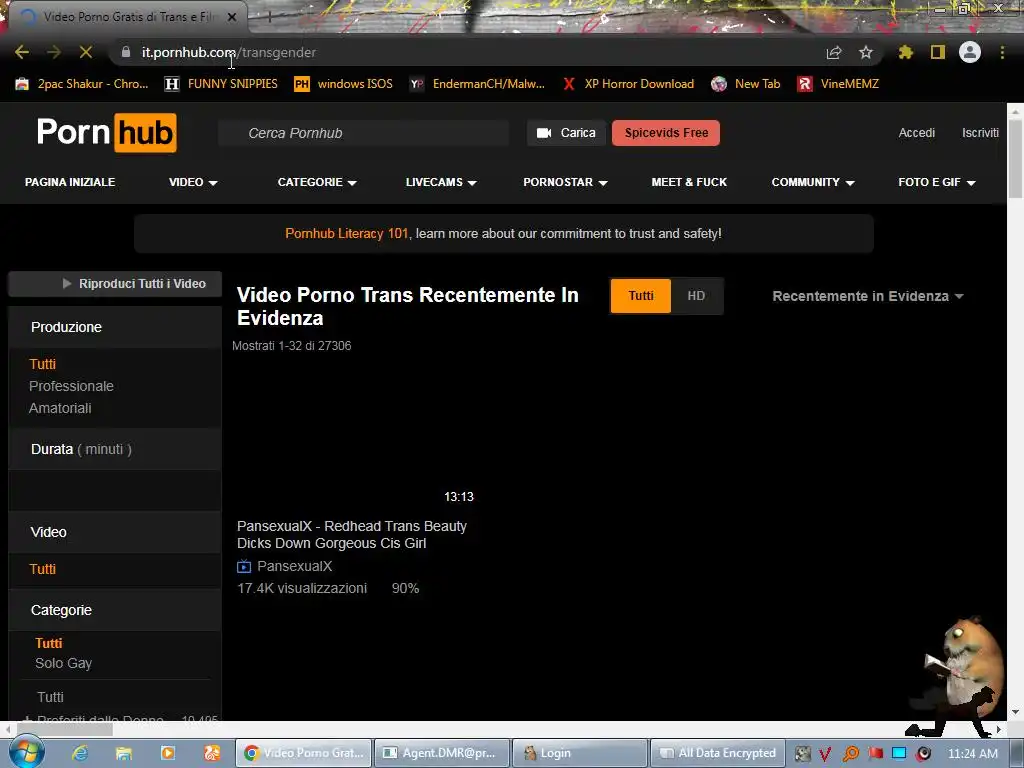Bookmark this page with the star icon
1024x768 pixels.
[866, 52]
